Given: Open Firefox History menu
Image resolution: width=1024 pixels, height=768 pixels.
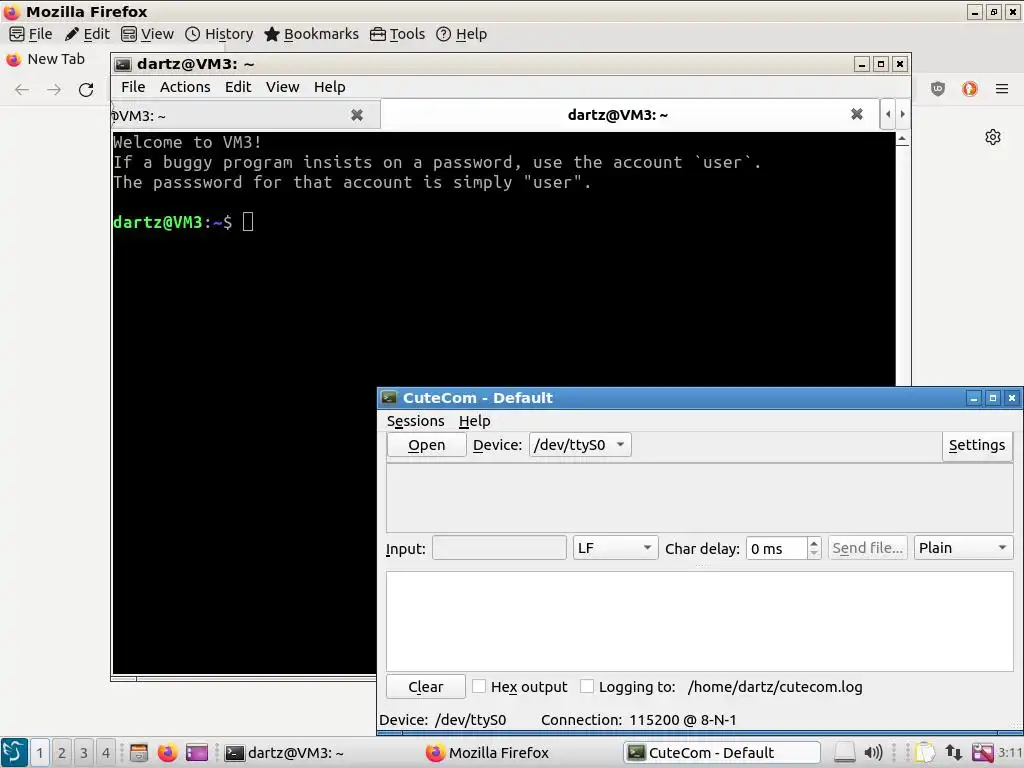Looking at the screenshot, I should coord(219,34).
